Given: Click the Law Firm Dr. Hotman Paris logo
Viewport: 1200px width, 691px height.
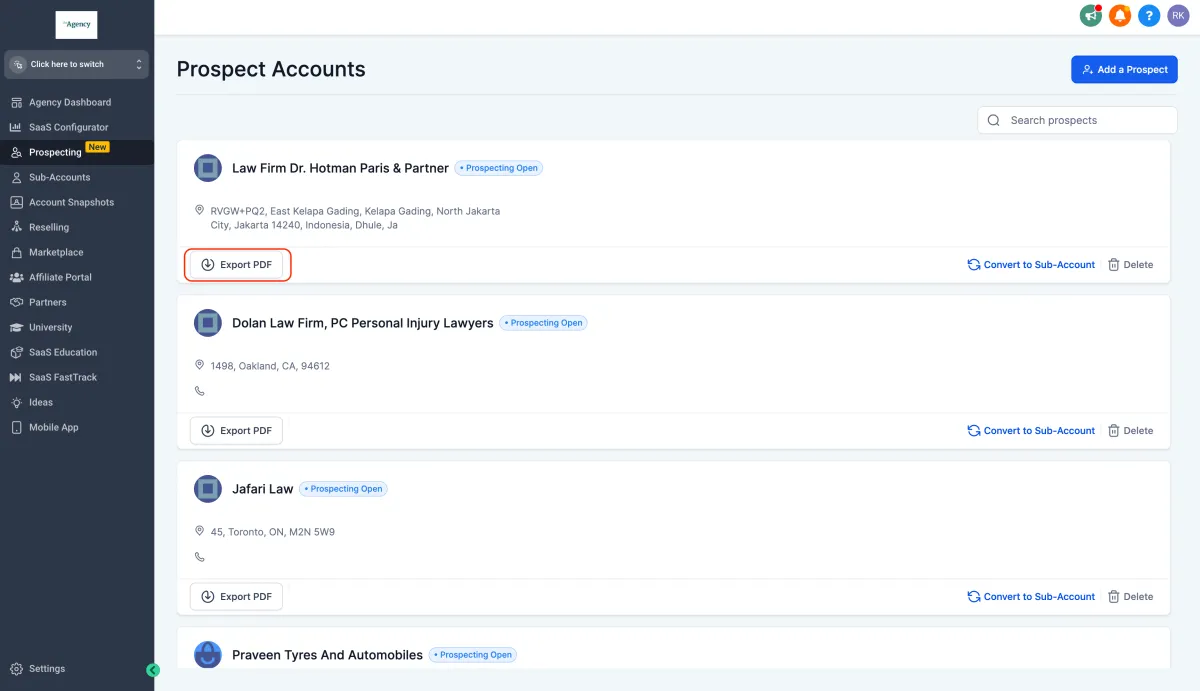Looking at the screenshot, I should pyautogui.click(x=208, y=168).
